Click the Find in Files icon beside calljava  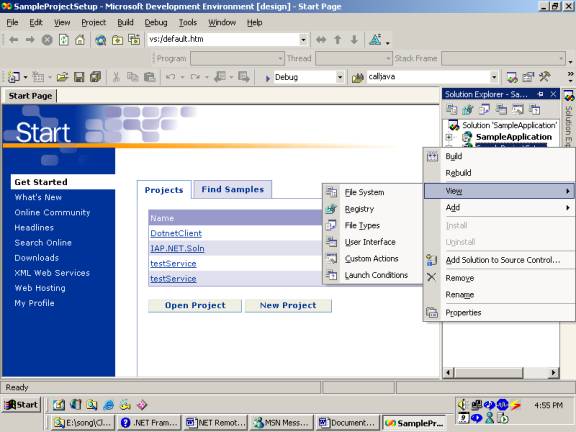(357, 78)
